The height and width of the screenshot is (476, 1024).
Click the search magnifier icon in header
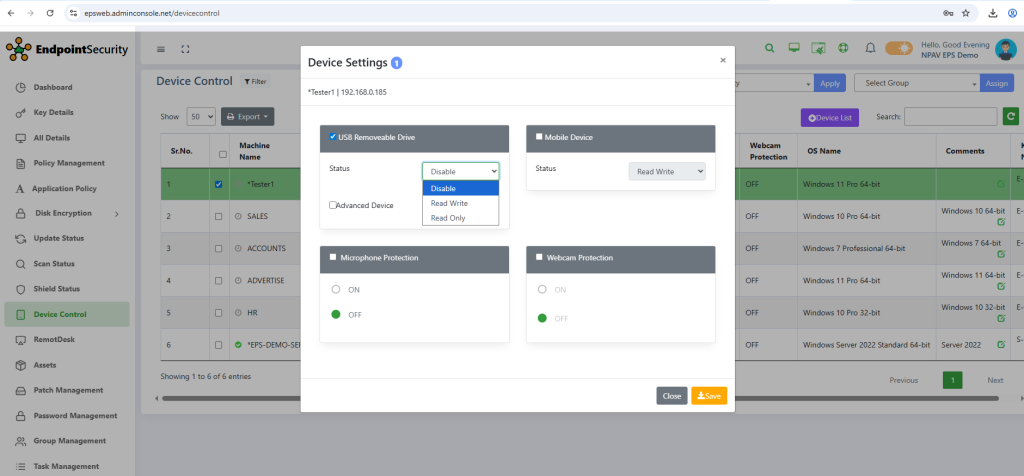click(769, 48)
